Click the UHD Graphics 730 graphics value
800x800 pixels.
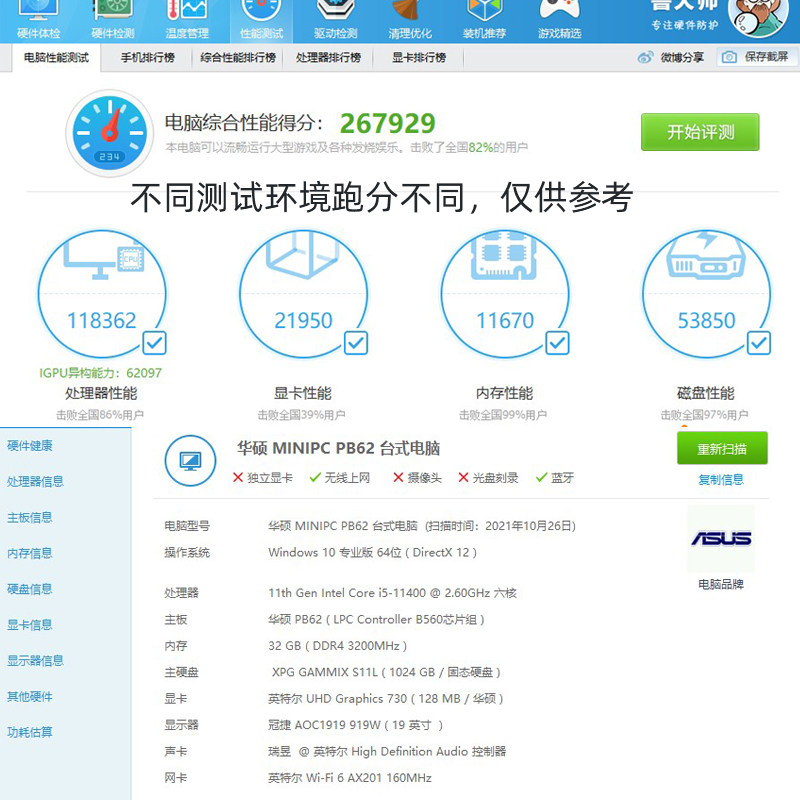click(x=386, y=698)
